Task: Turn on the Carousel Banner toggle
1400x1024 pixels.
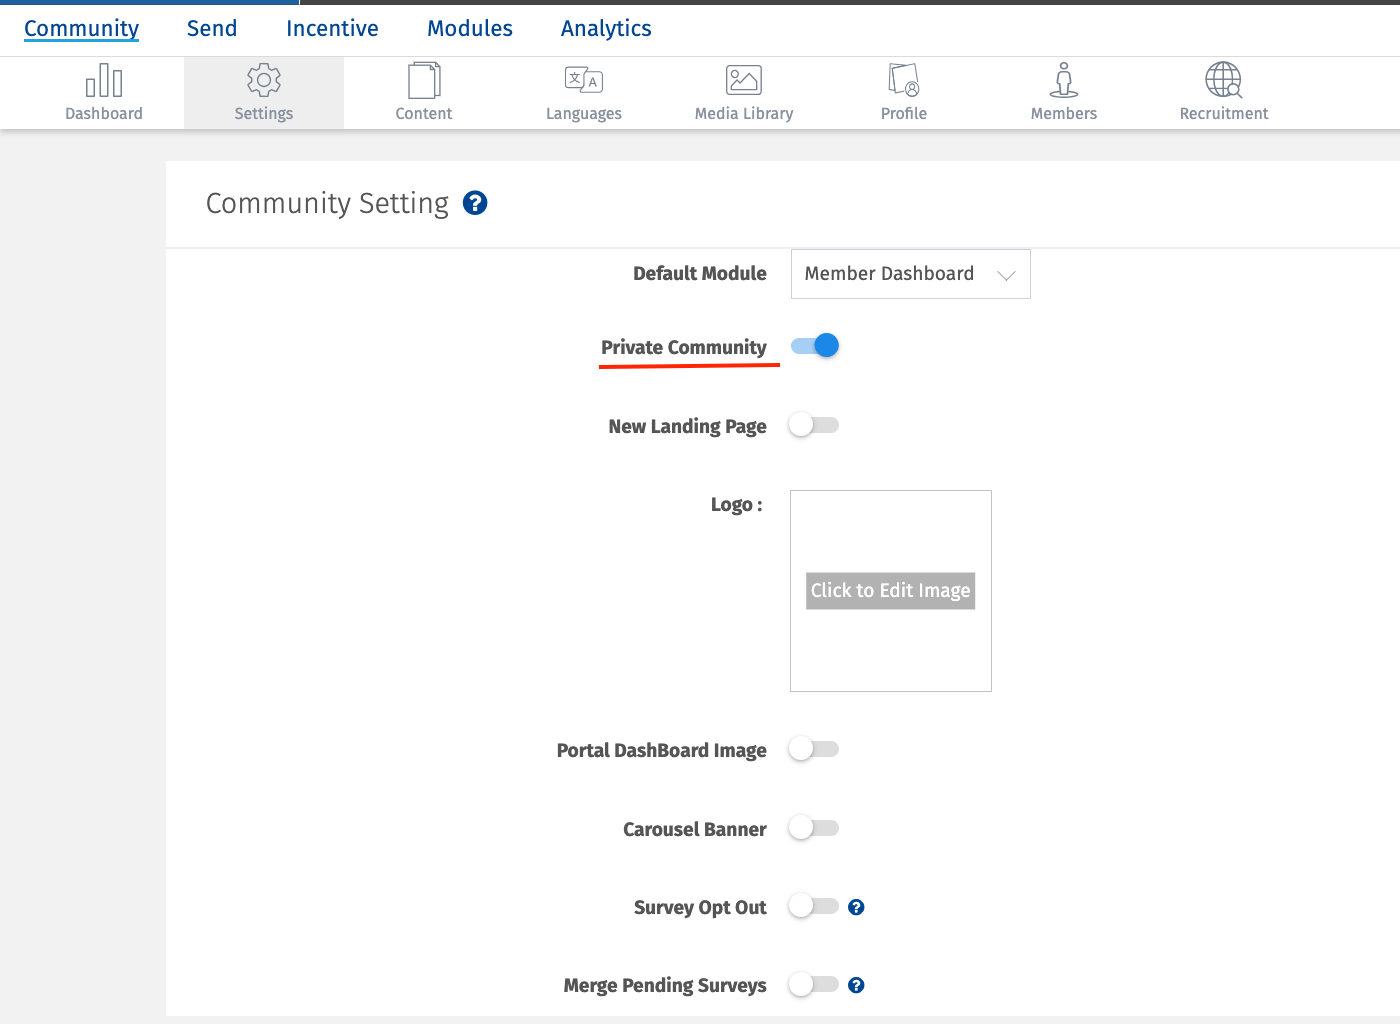Action: (813, 828)
